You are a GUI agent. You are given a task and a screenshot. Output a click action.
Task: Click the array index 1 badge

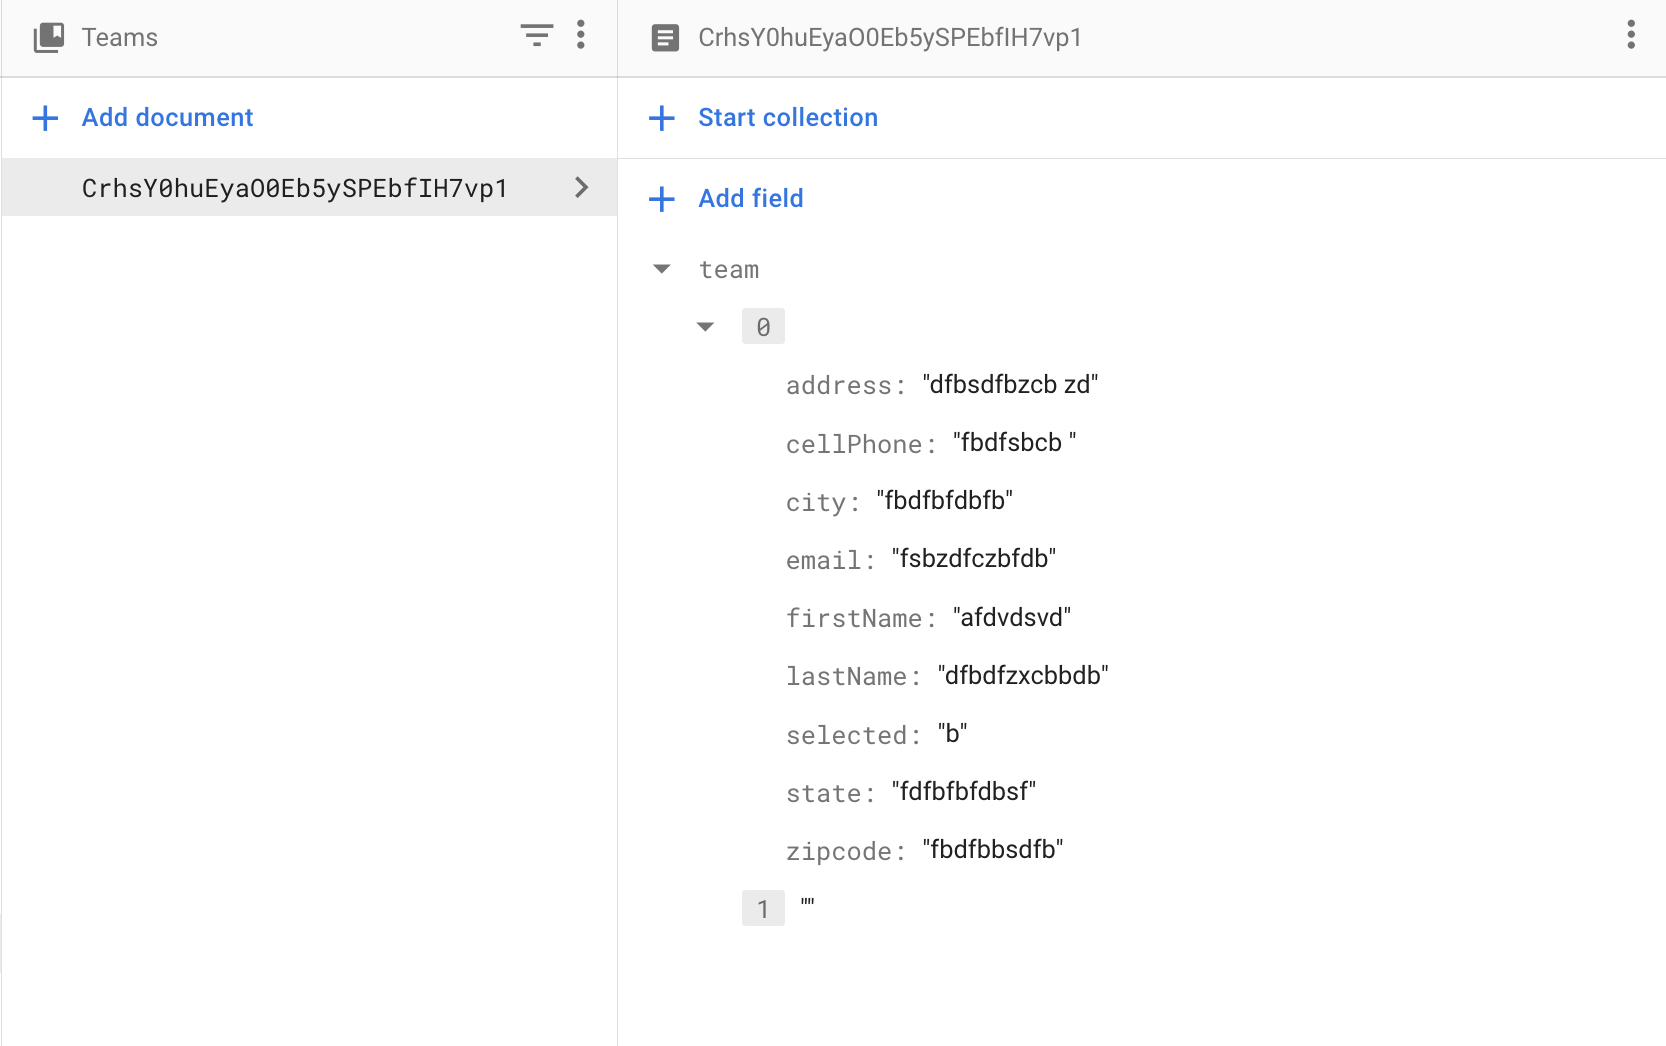coord(763,909)
